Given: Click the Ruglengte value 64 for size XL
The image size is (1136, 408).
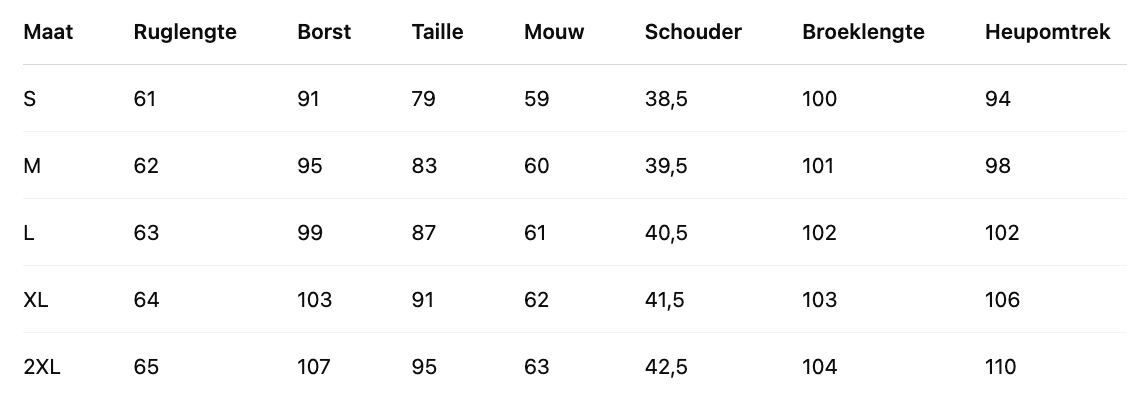Looking at the screenshot, I should (146, 300).
